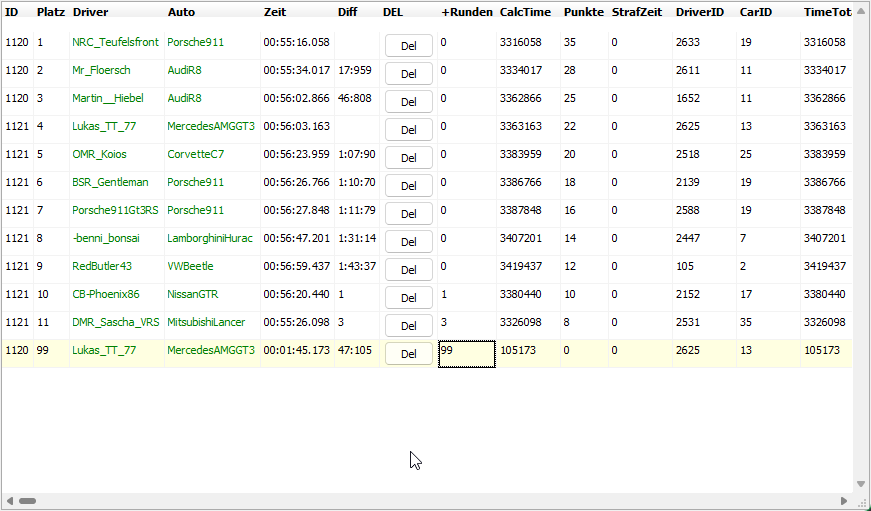Sort by the Zeit column header
871x511 pixels.
click(x=274, y=12)
